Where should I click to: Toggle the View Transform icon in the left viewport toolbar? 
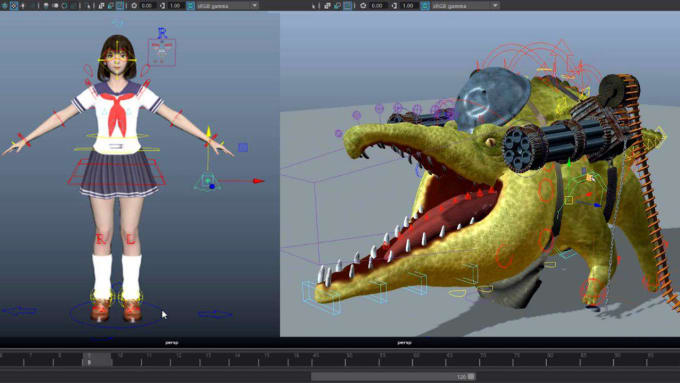click(x=190, y=6)
